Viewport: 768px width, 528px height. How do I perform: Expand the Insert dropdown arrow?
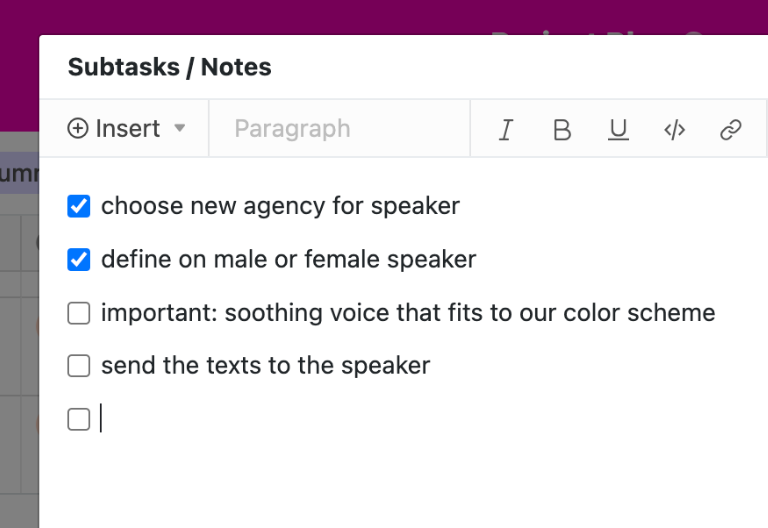180,128
